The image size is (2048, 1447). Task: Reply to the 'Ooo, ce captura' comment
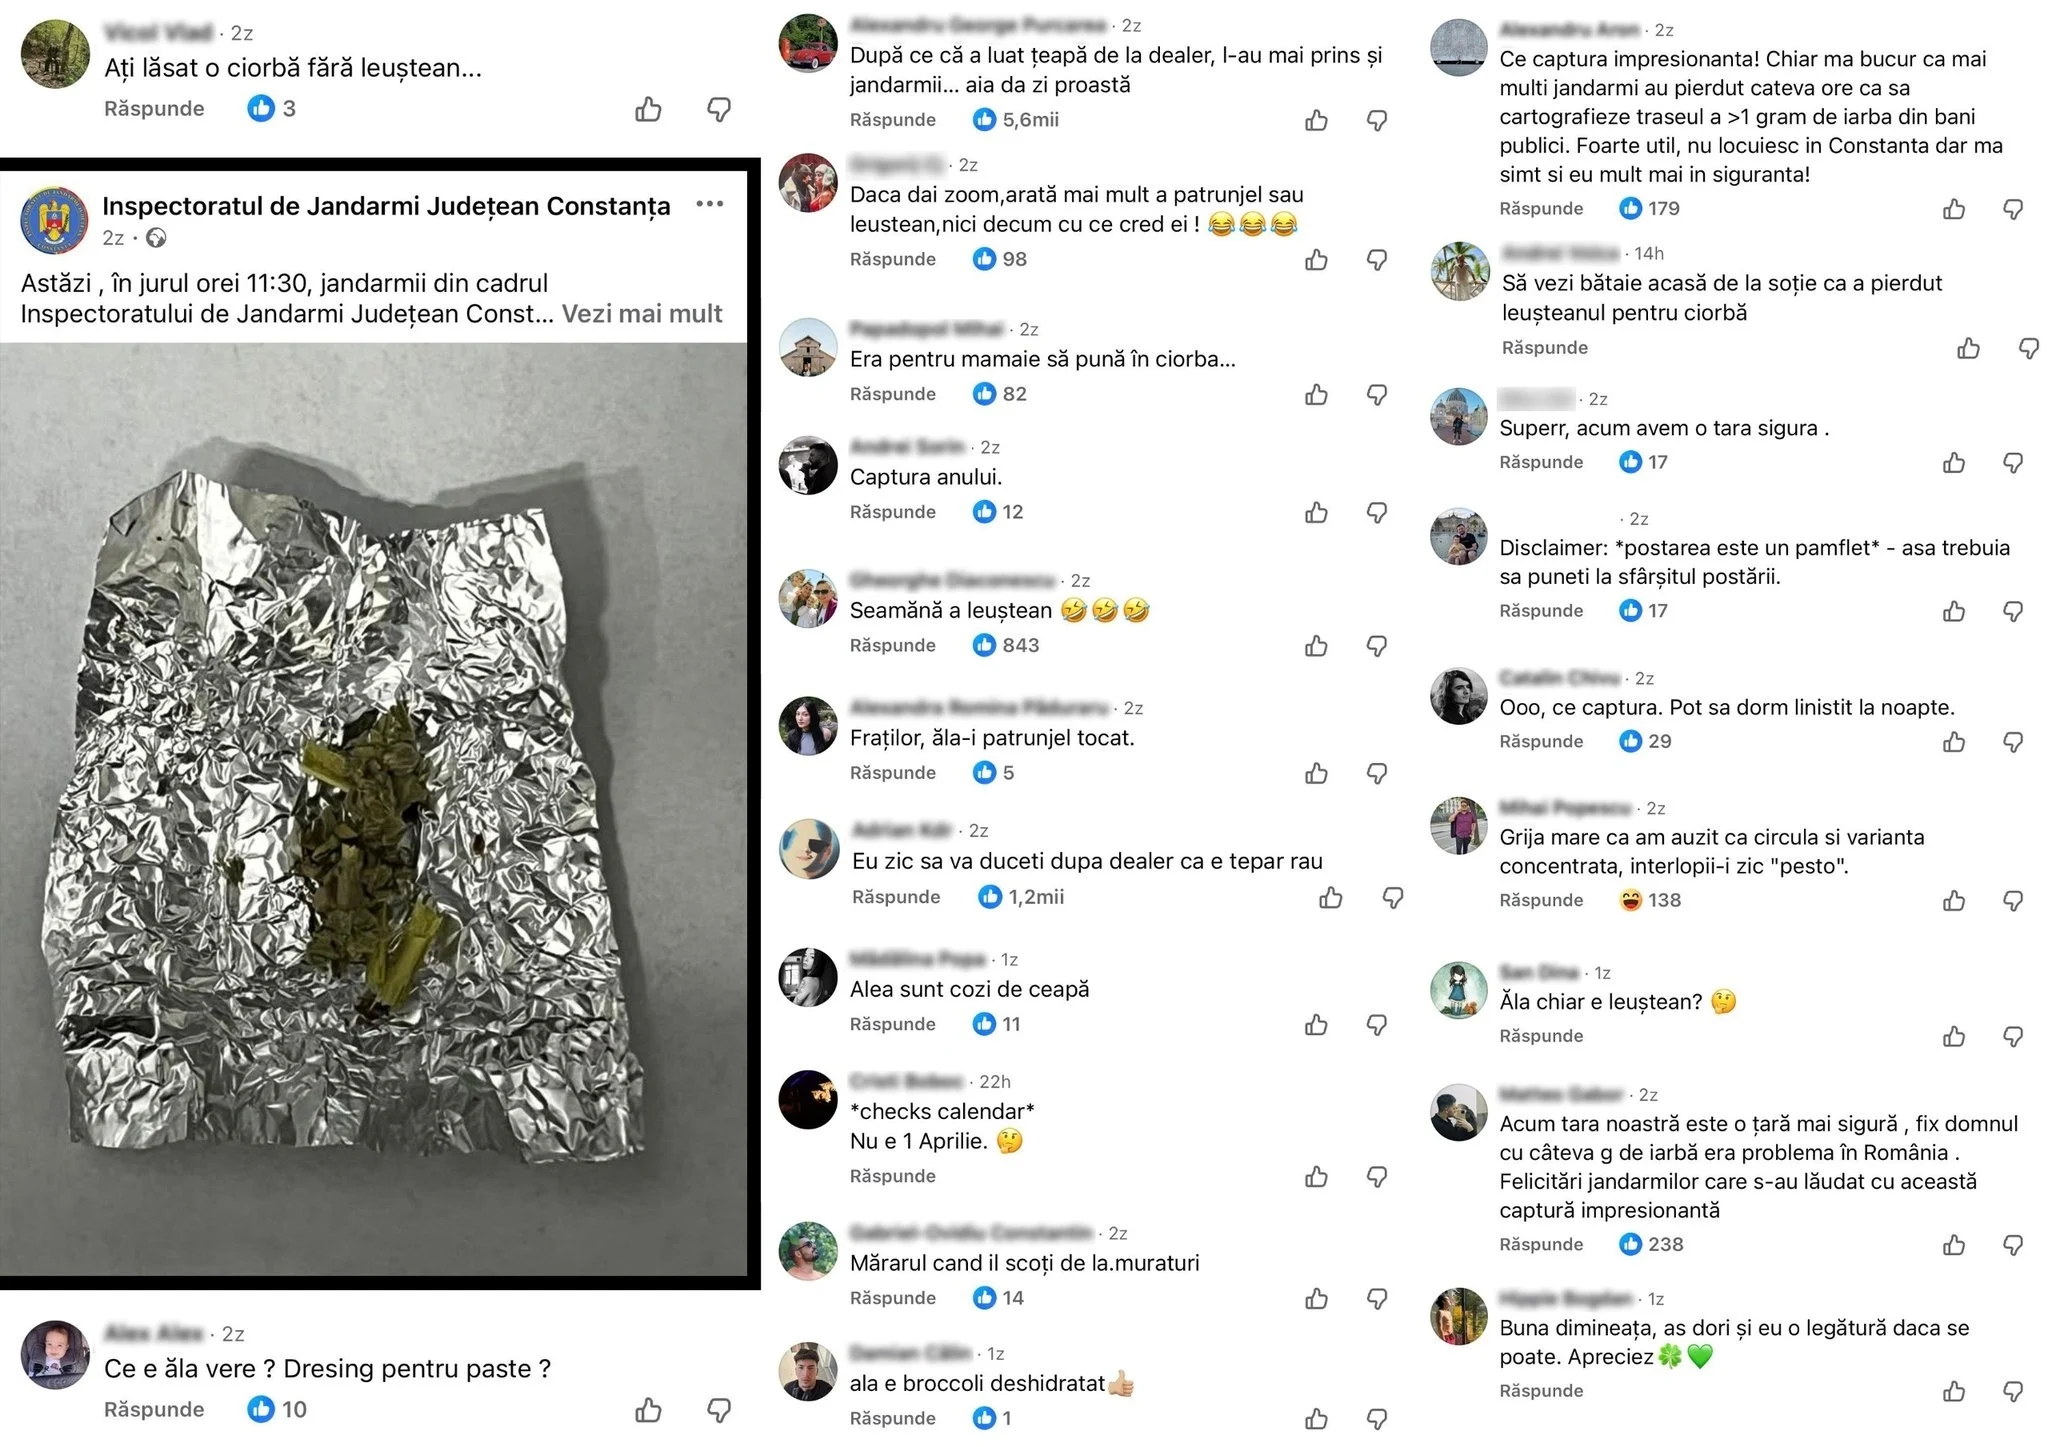1541,741
